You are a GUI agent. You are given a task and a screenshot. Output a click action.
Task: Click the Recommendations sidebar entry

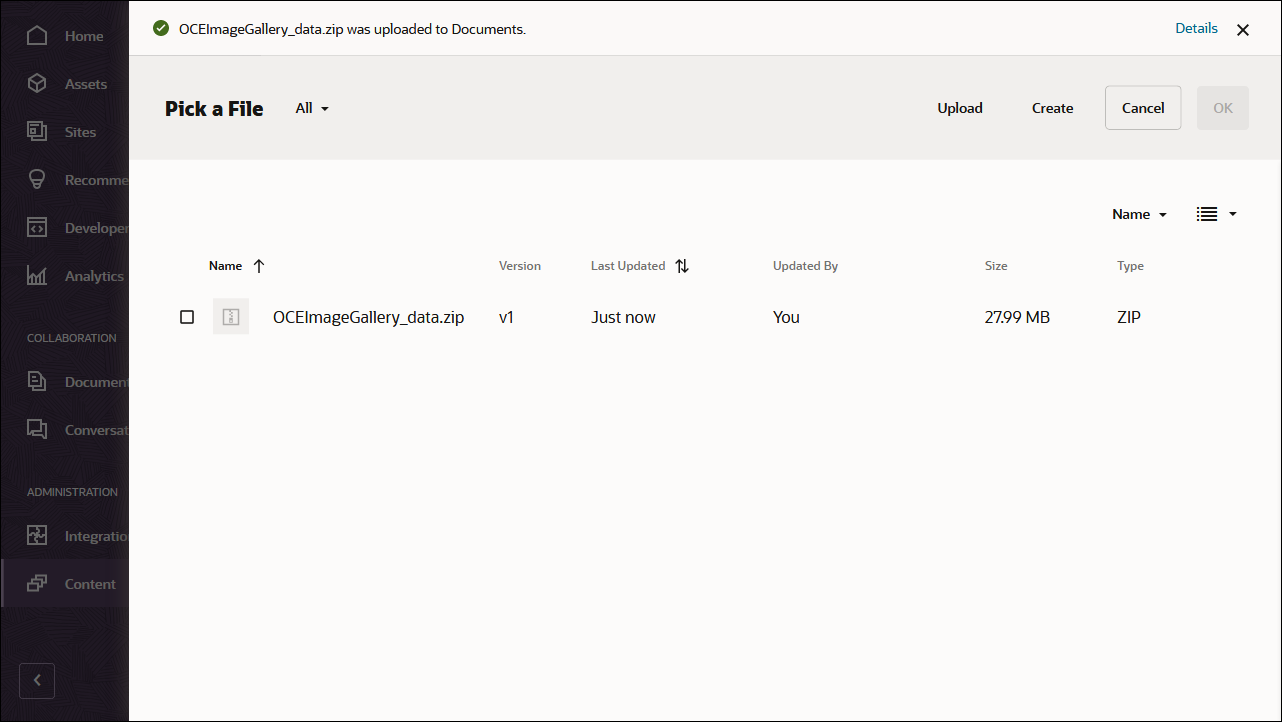(37, 179)
